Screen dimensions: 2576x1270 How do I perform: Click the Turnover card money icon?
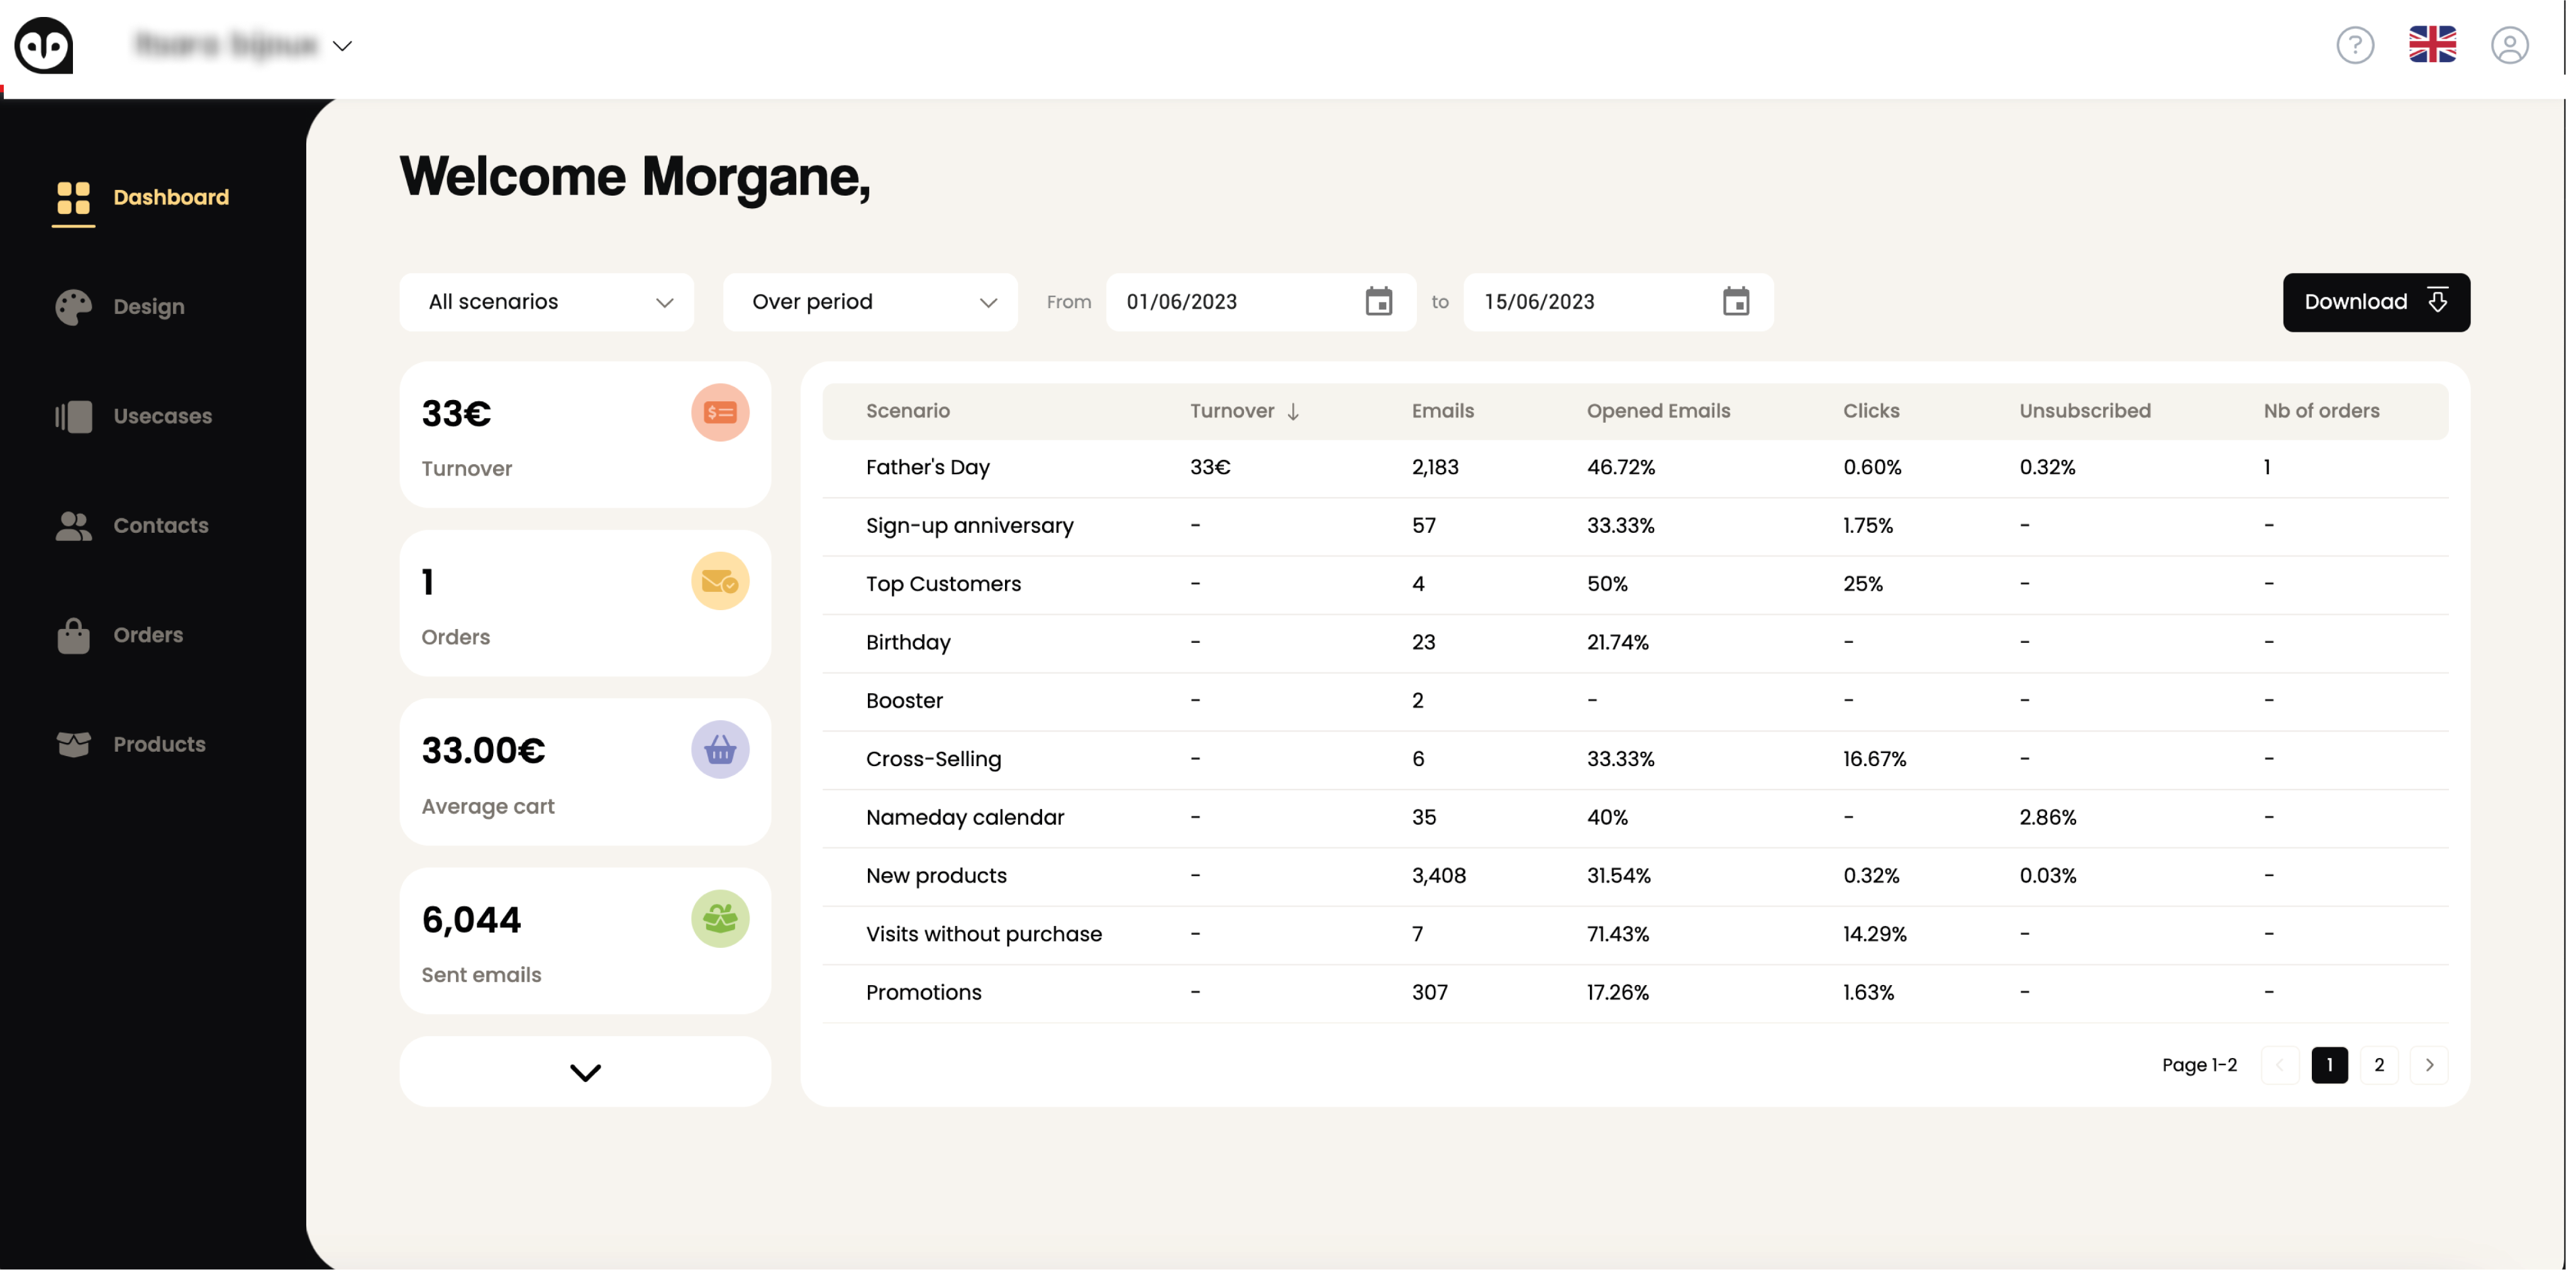719,412
